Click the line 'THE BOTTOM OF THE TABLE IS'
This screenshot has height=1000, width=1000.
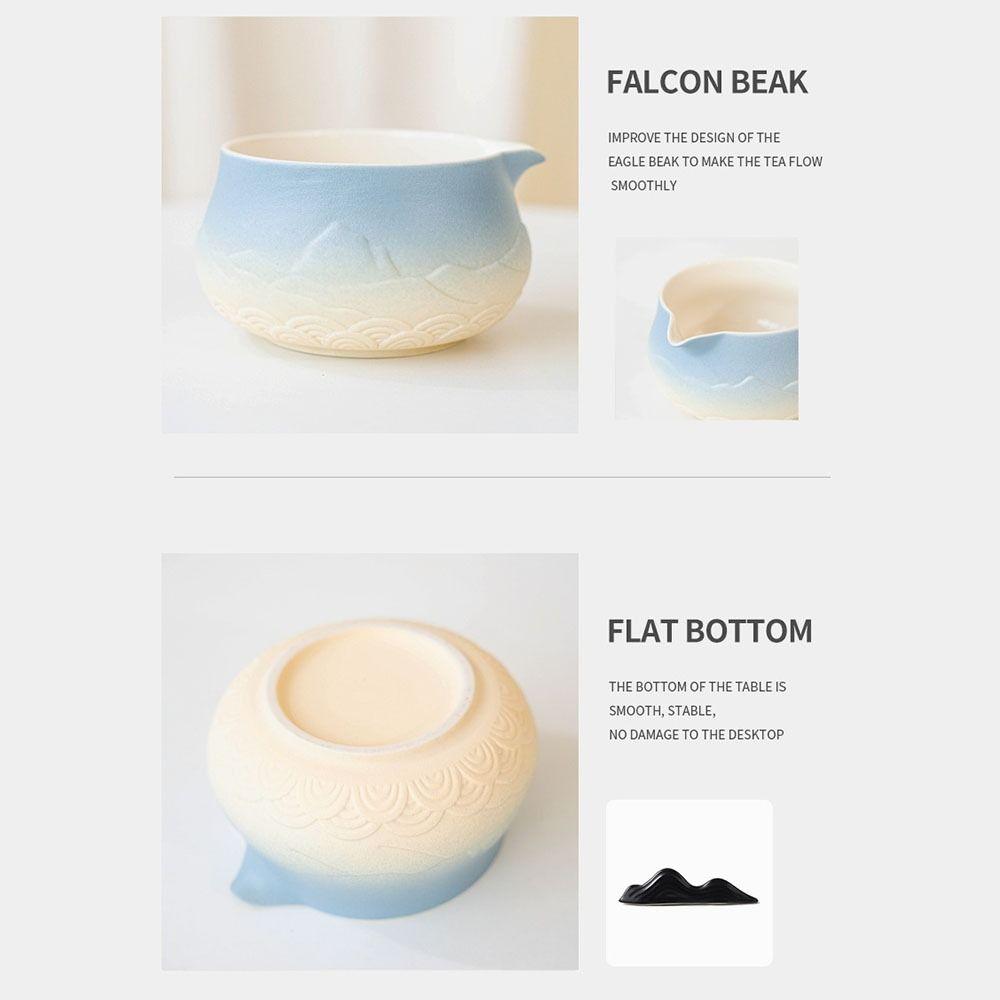coord(697,687)
